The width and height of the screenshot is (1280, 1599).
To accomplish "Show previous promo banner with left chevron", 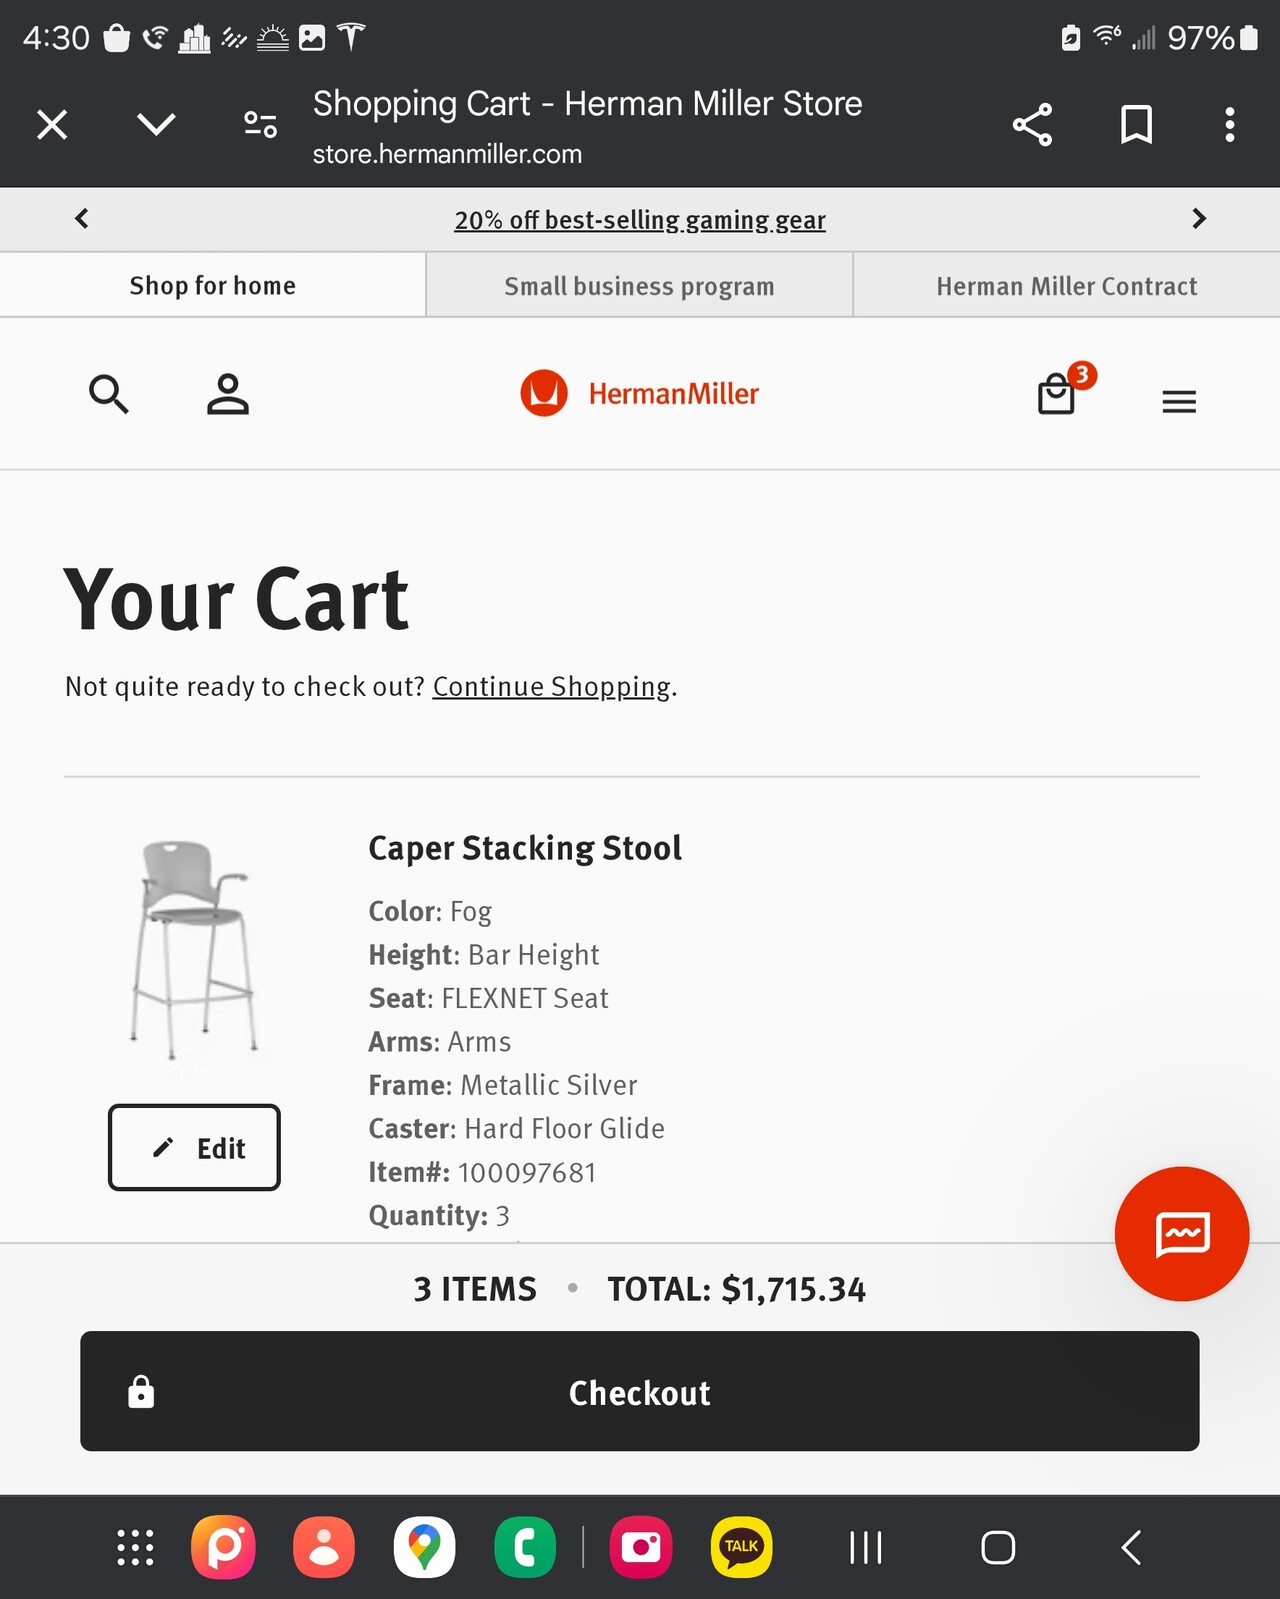I will pos(82,218).
